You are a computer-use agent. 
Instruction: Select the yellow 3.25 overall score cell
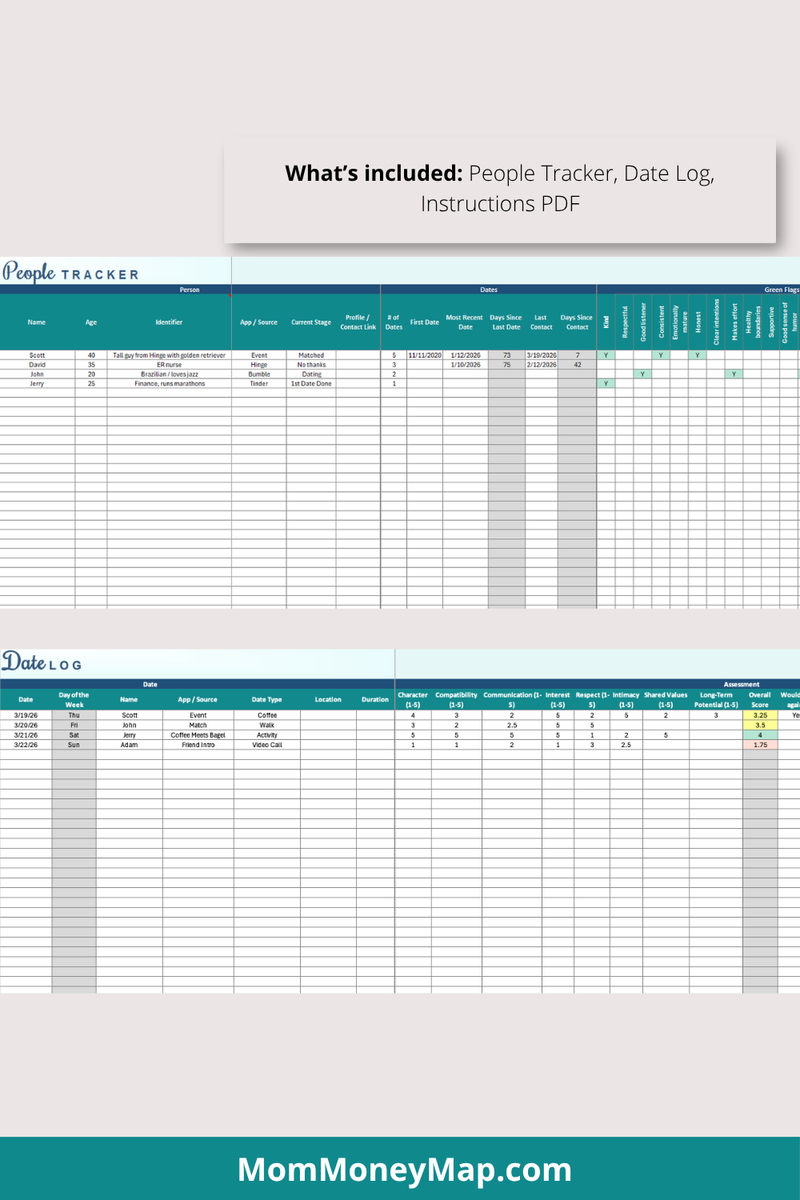coord(760,715)
